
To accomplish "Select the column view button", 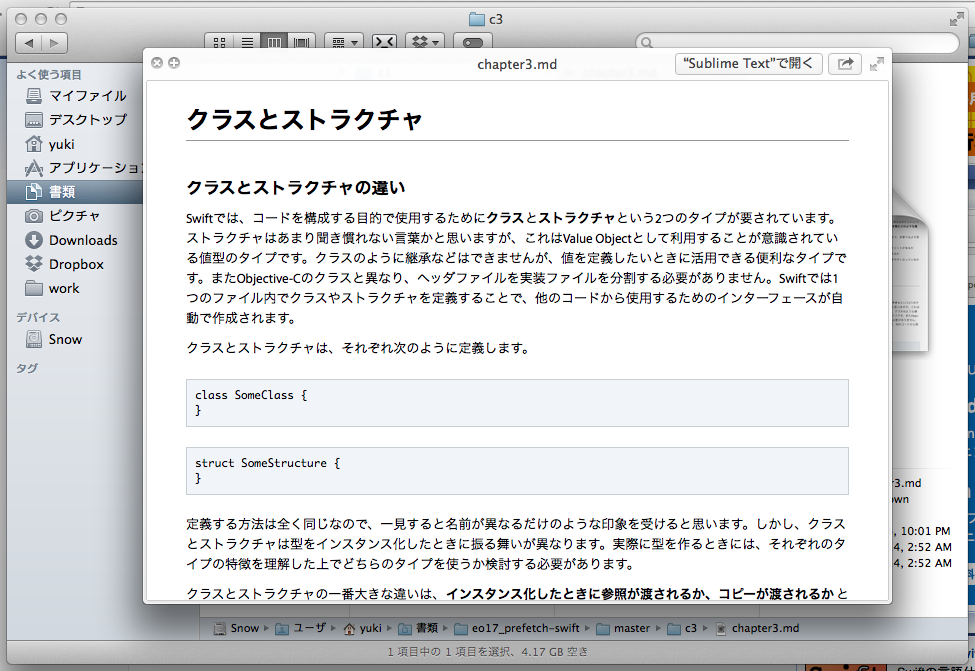I will pyautogui.click(x=273, y=43).
